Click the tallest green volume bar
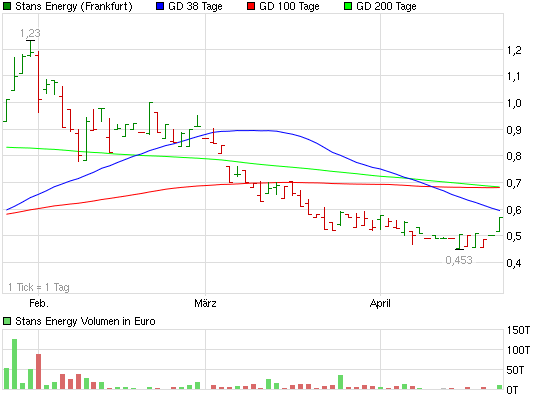Viewport: 545px width, 398px height. tap(15, 364)
